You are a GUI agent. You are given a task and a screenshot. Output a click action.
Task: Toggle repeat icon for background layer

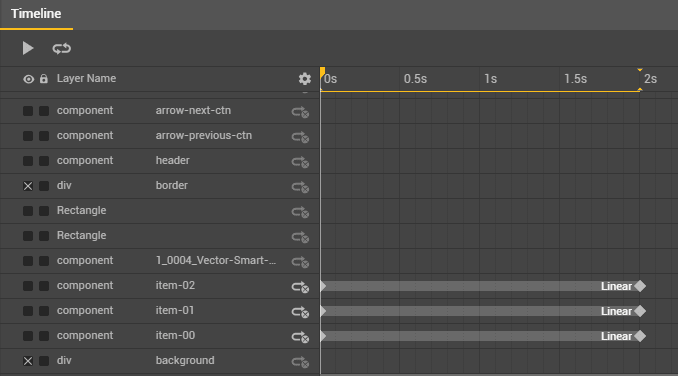300,362
